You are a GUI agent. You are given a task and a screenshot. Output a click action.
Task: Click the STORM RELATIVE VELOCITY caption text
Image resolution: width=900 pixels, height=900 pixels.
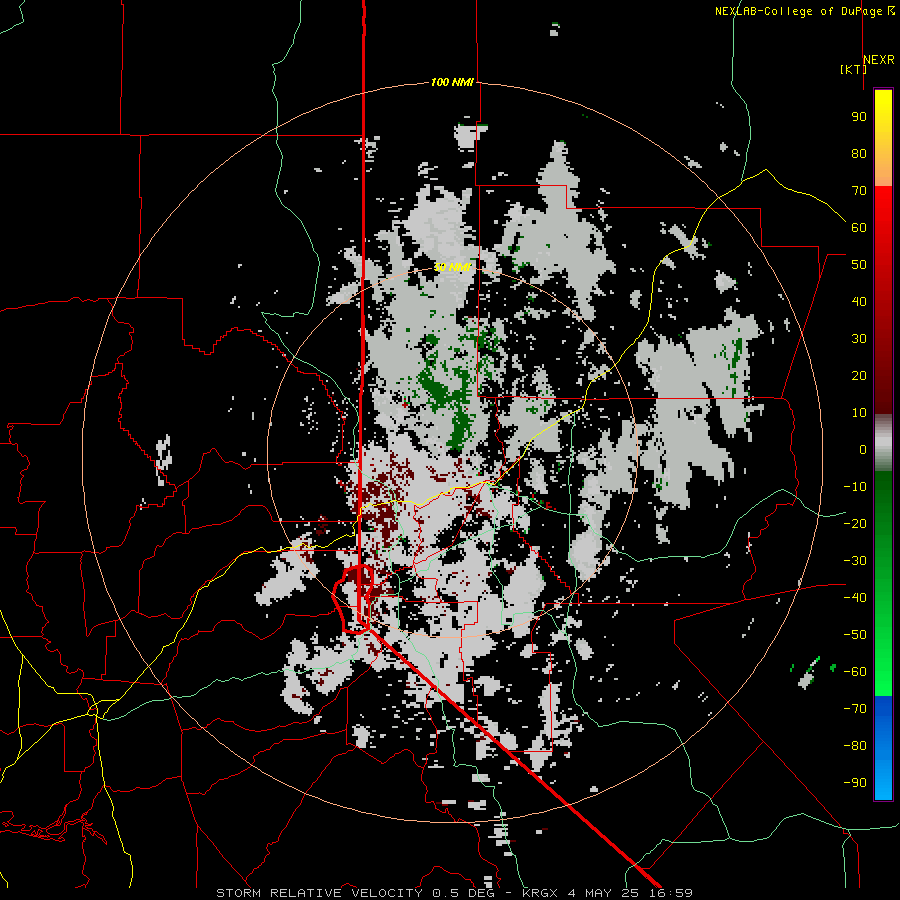click(319, 893)
